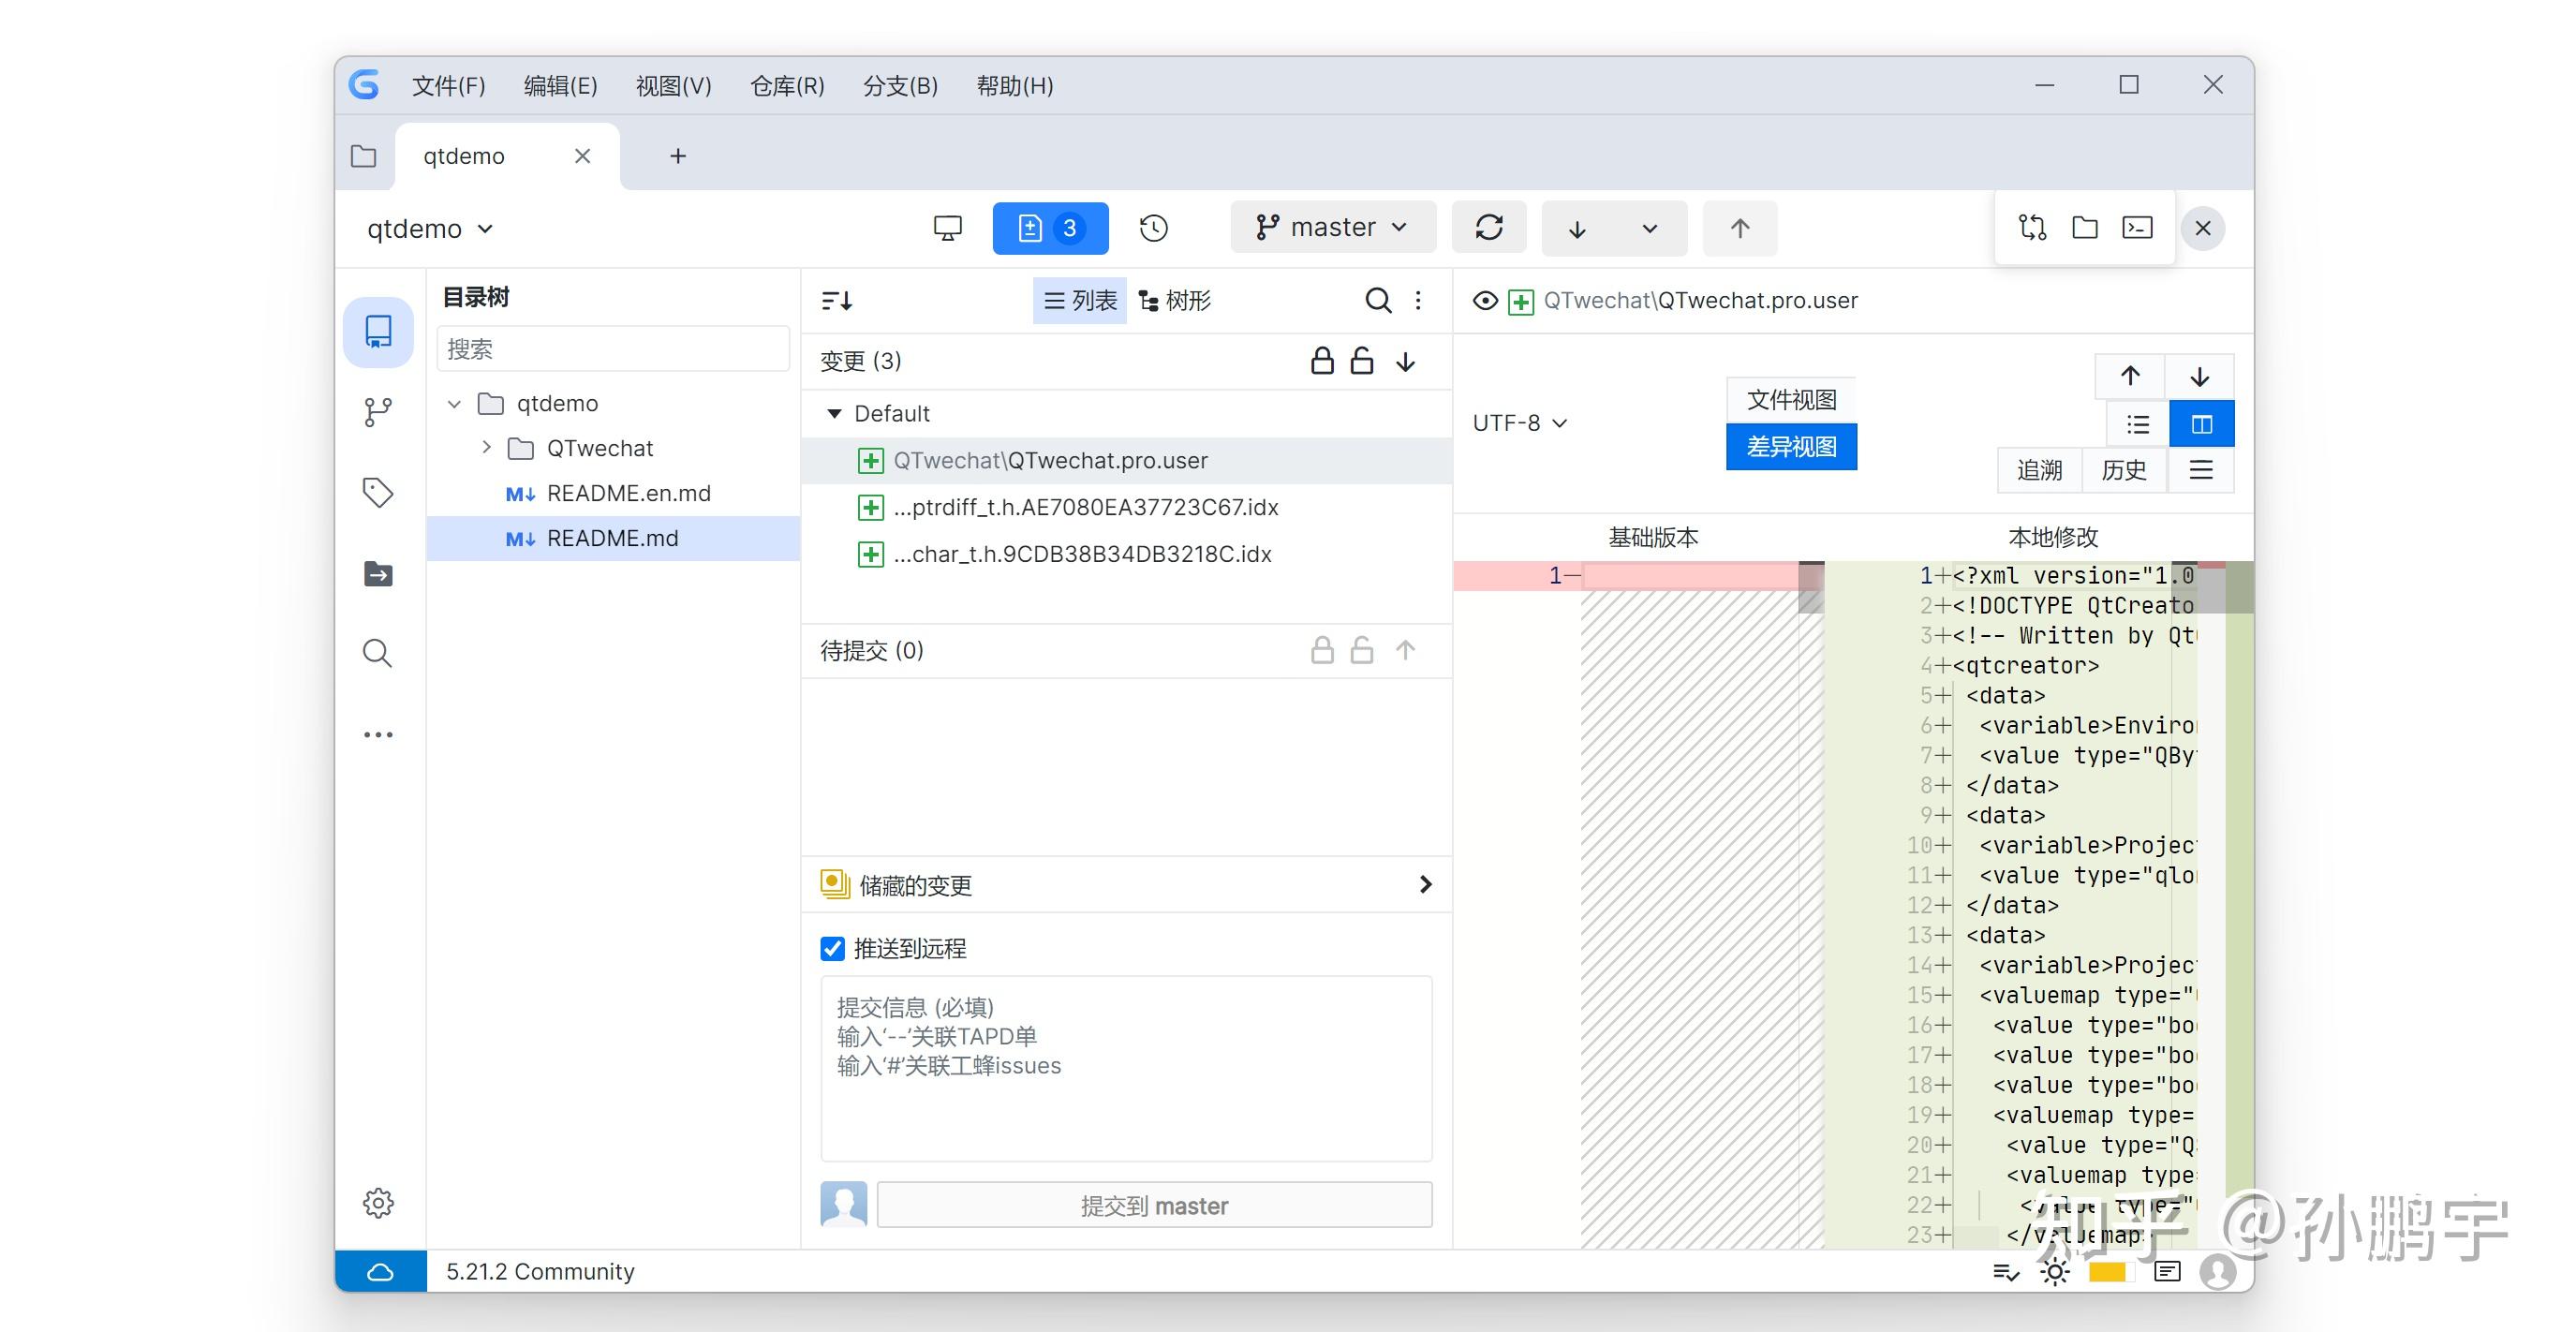Click the sync refresh button
The image size is (2576, 1332).
(x=1488, y=228)
